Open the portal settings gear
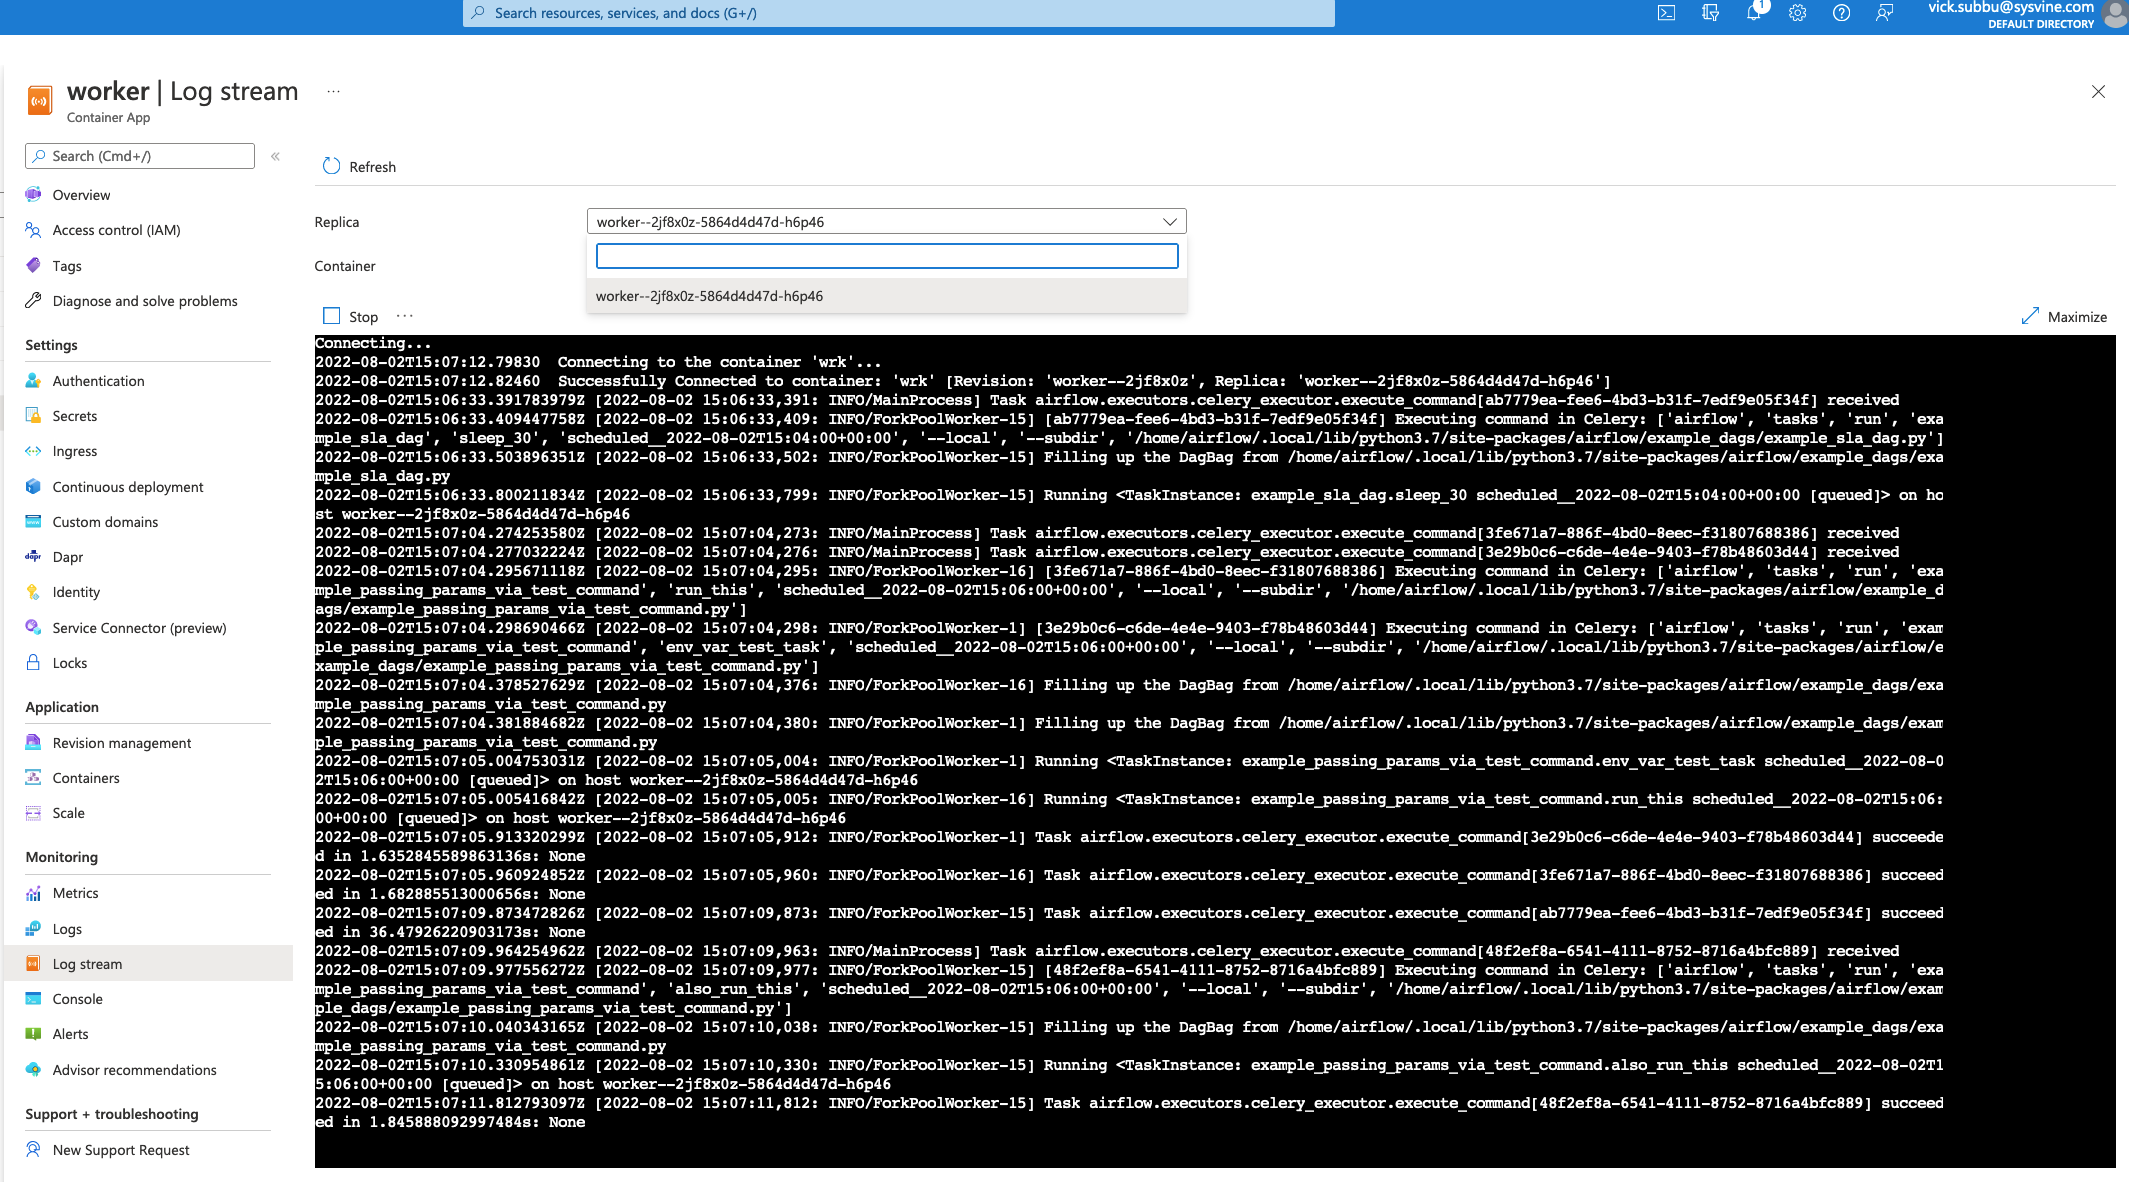Screen dimensions: 2129x1182 click(1797, 13)
